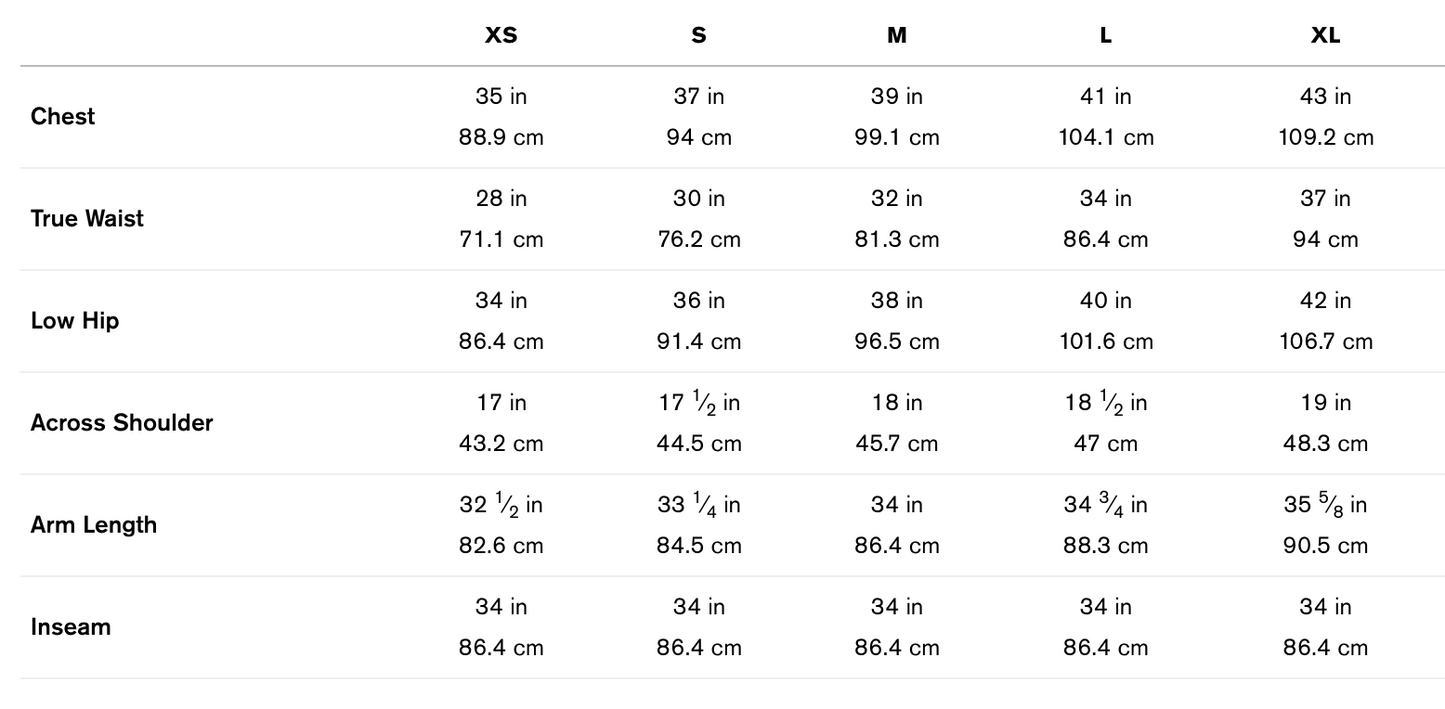This screenshot has width=1445, height=709.
Task: Select the Inseam row label
Action: coord(71,626)
